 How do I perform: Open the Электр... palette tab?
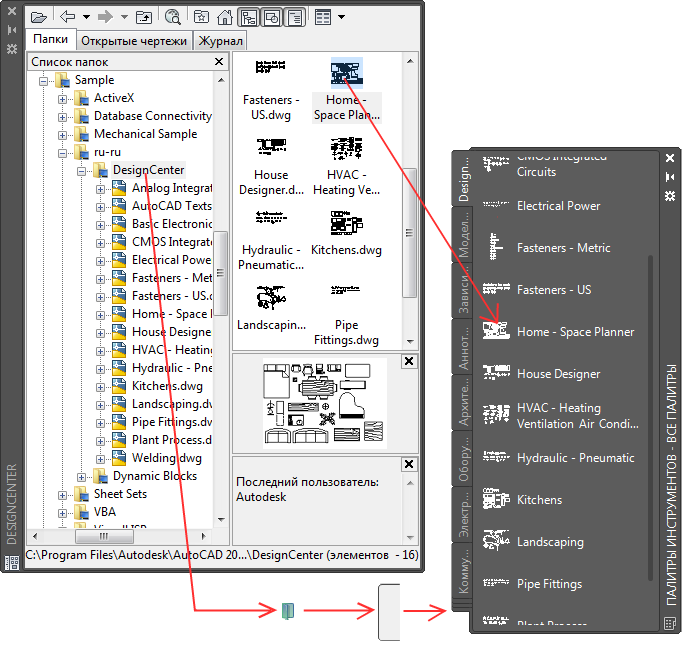pyautogui.click(x=464, y=514)
